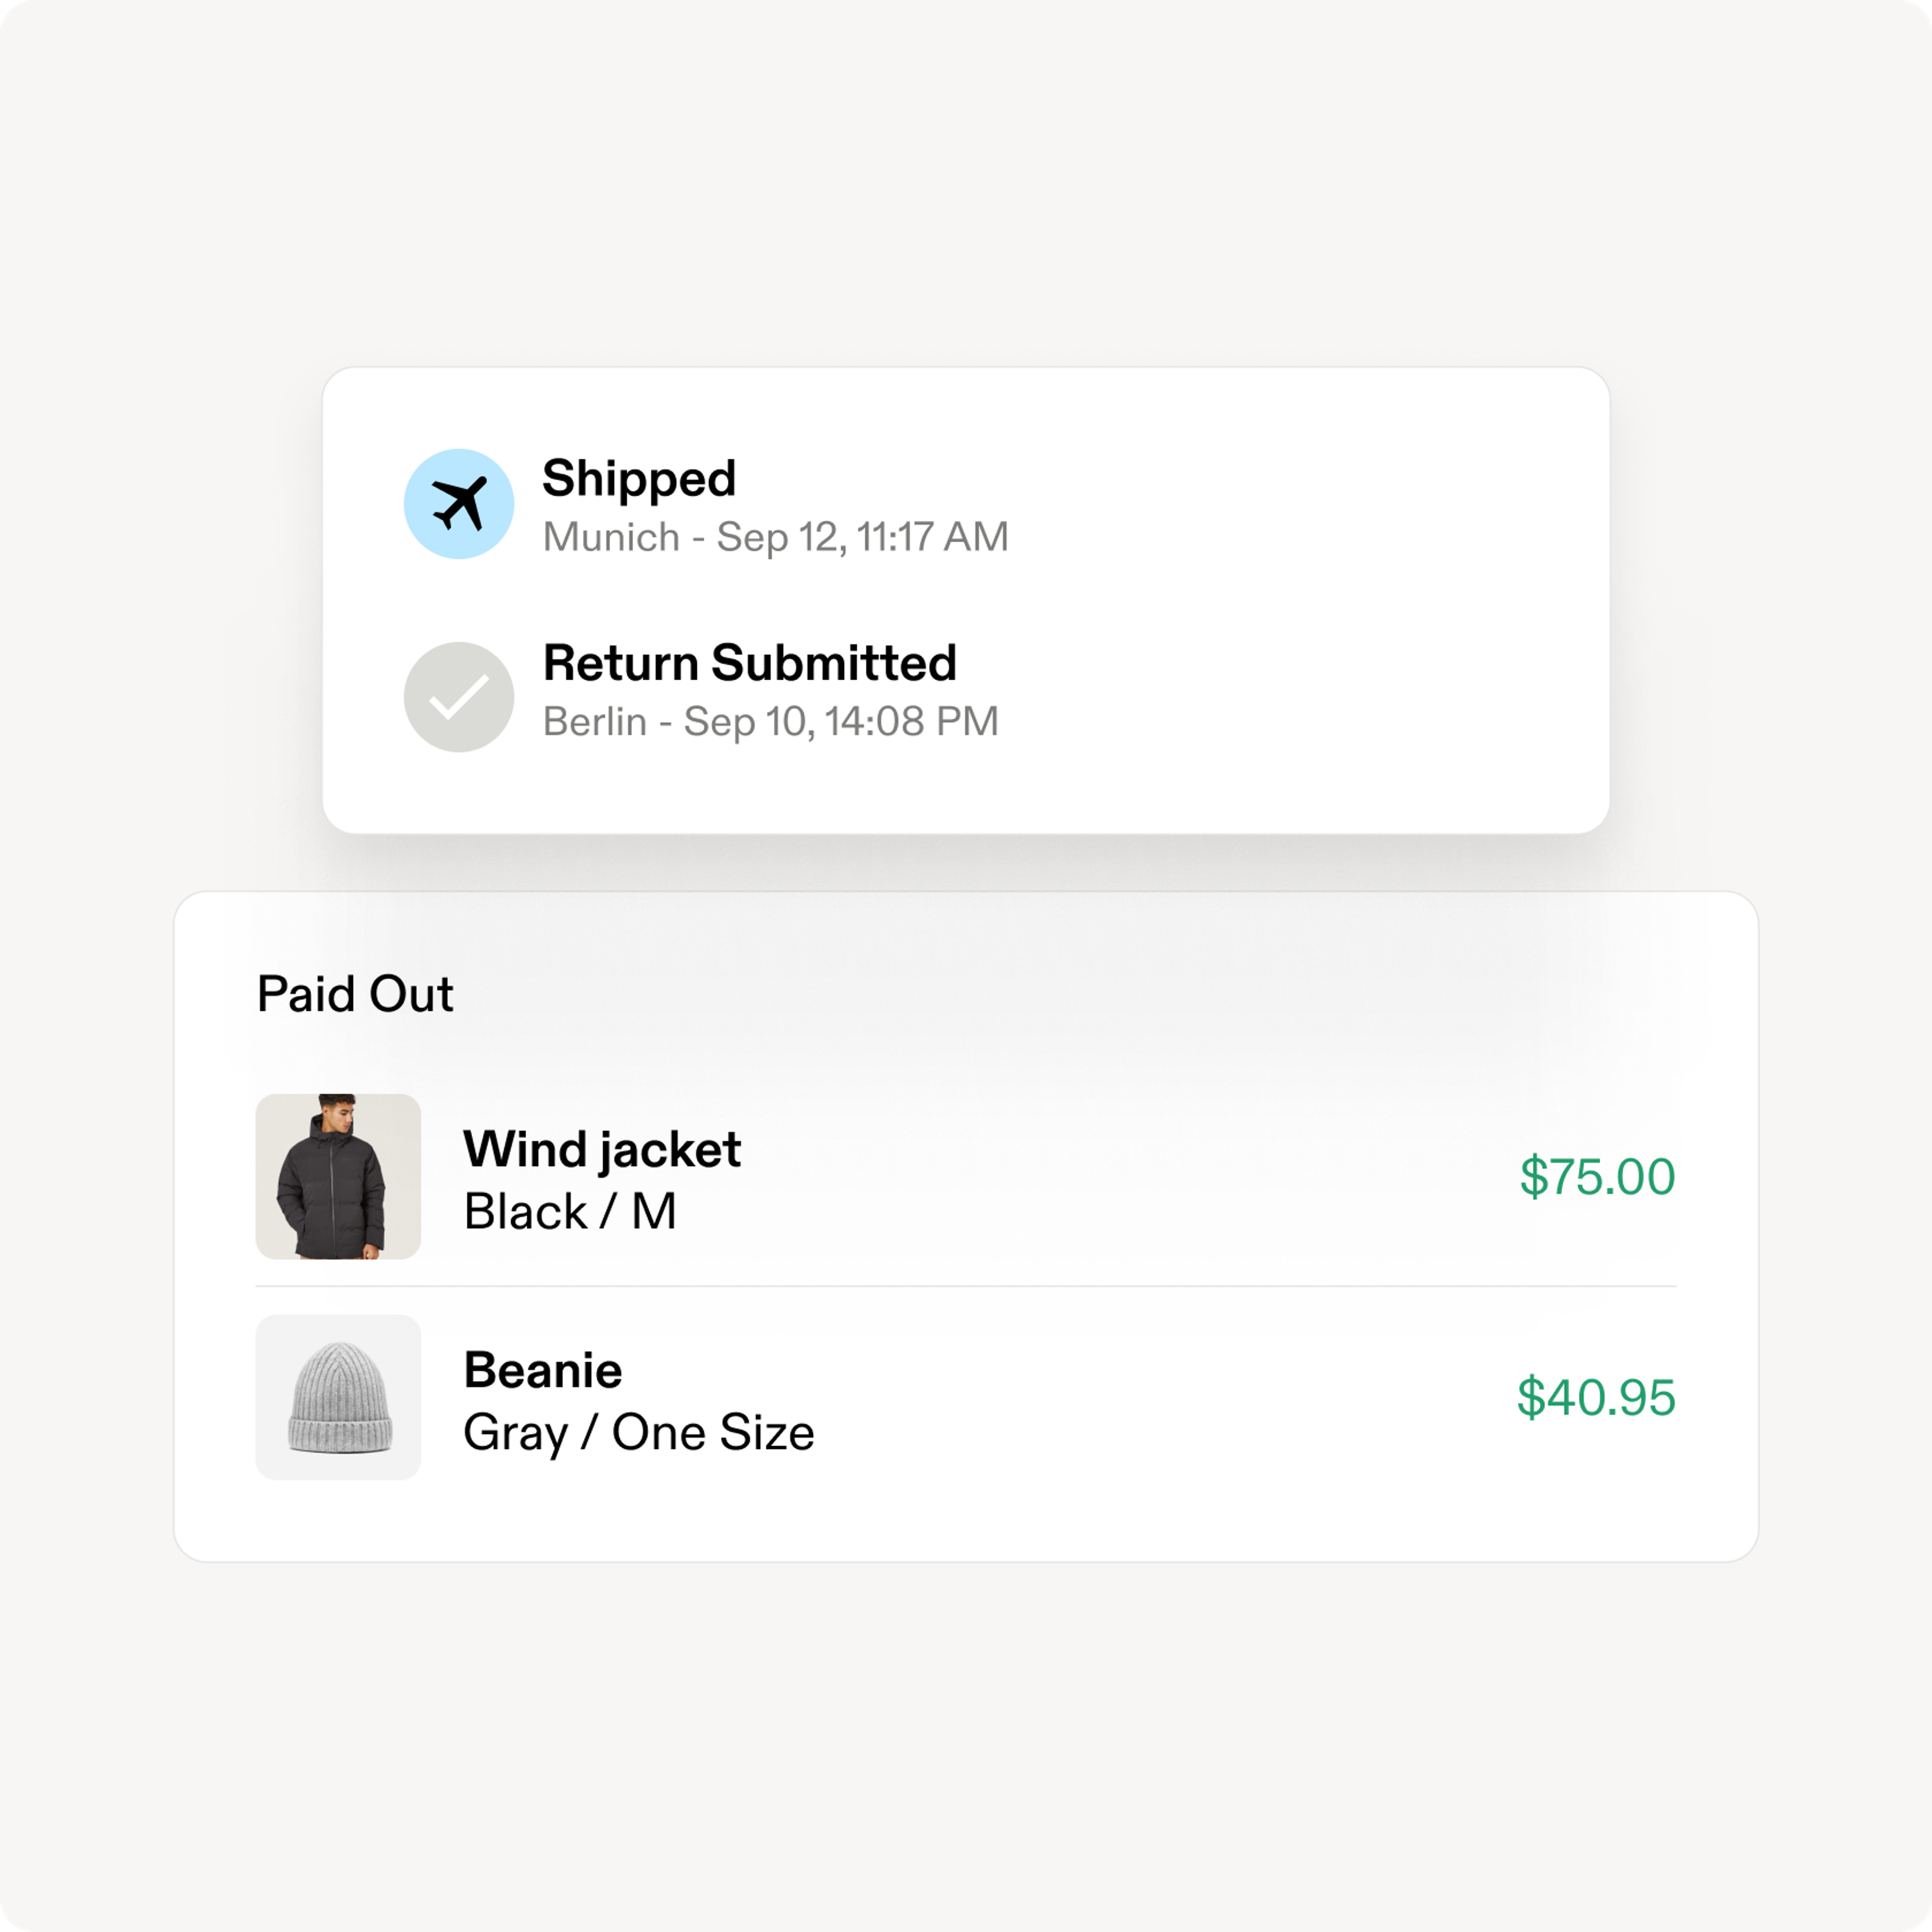Viewport: 1932px width, 1932px height.
Task: Click the Munich location text
Action: point(611,537)
